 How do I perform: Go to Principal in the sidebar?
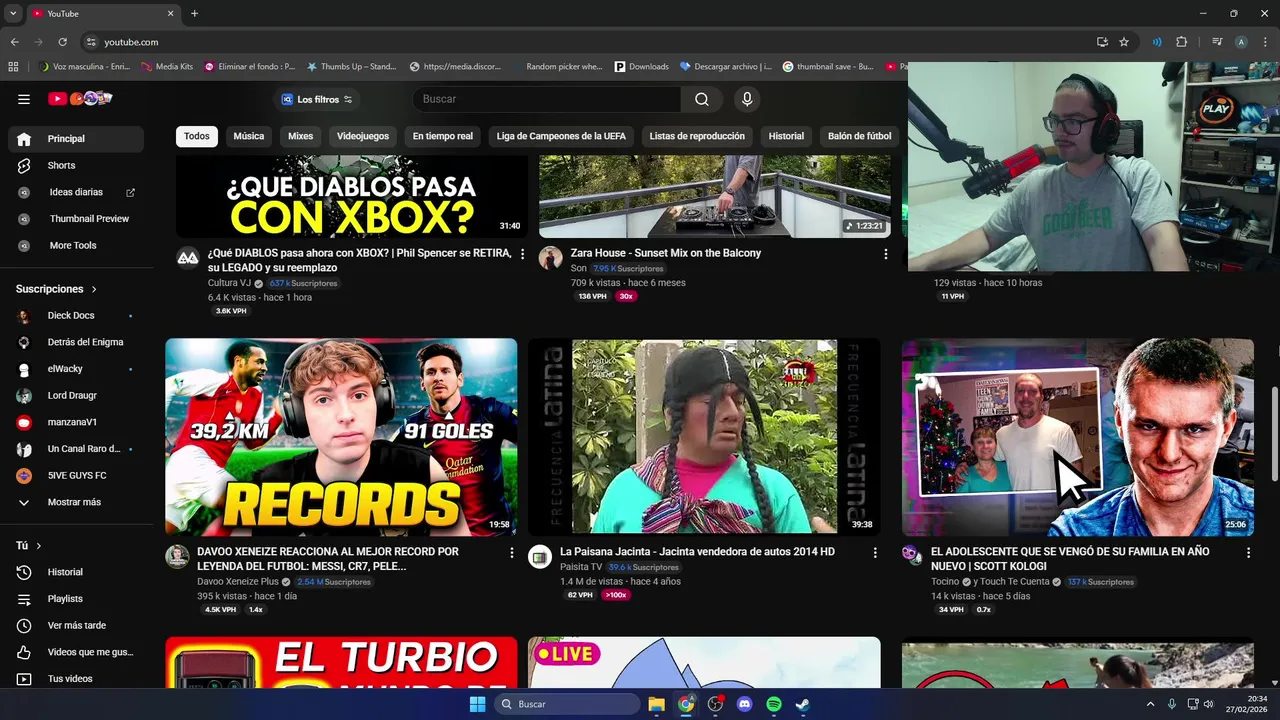click(x=75, y=139)
